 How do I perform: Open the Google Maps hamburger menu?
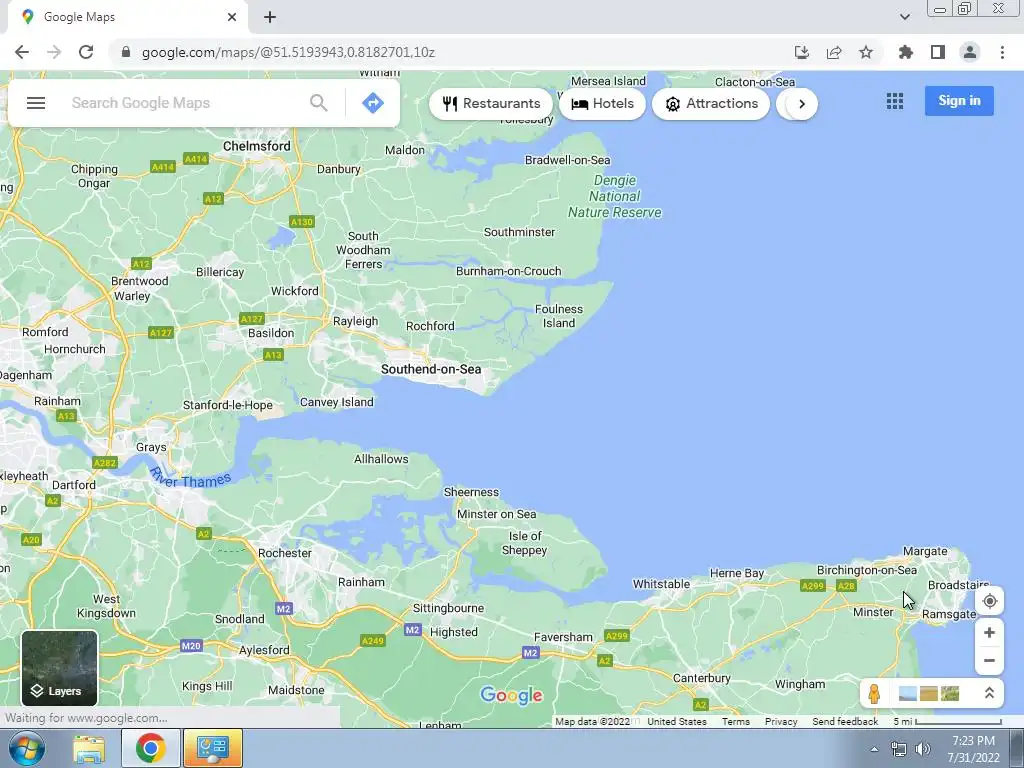(36, 103)
